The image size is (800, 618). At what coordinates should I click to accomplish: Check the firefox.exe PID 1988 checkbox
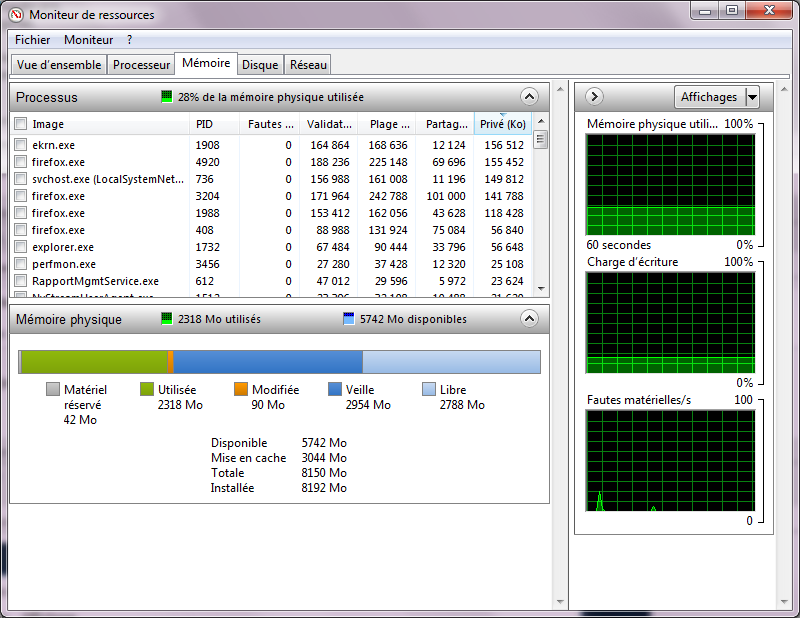click(x=20, y=212)
